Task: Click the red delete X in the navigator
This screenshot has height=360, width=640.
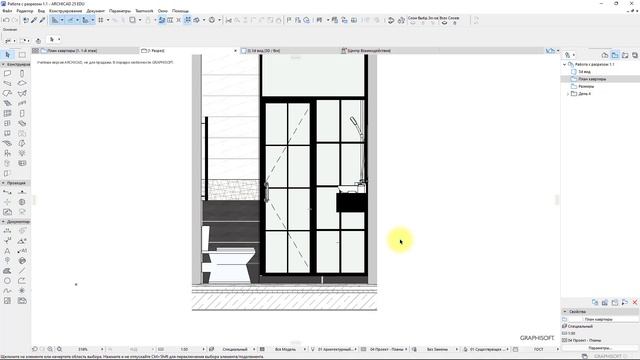Action: click(x=635, y=302)
